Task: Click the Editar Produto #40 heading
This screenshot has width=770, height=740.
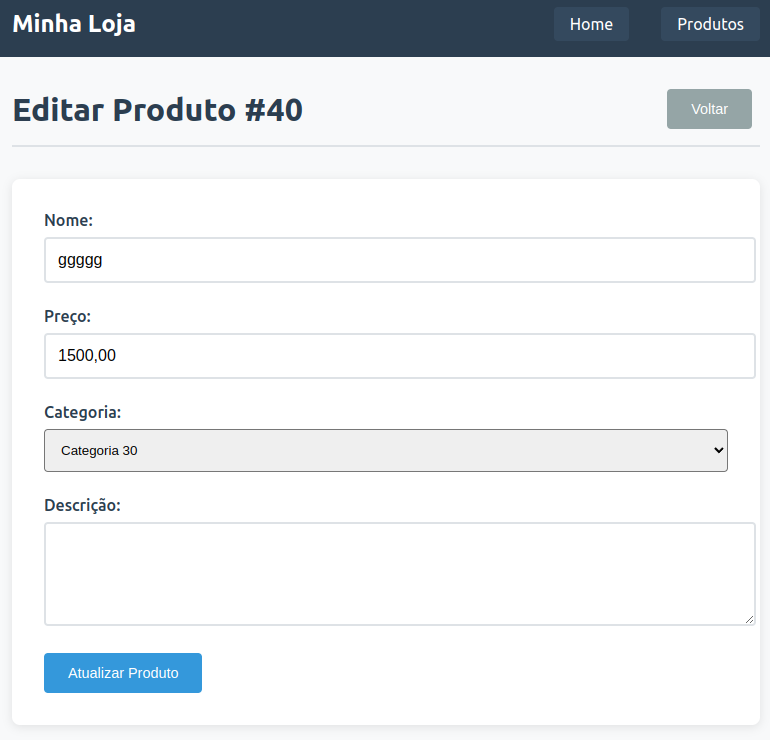Action: point(157,110)
